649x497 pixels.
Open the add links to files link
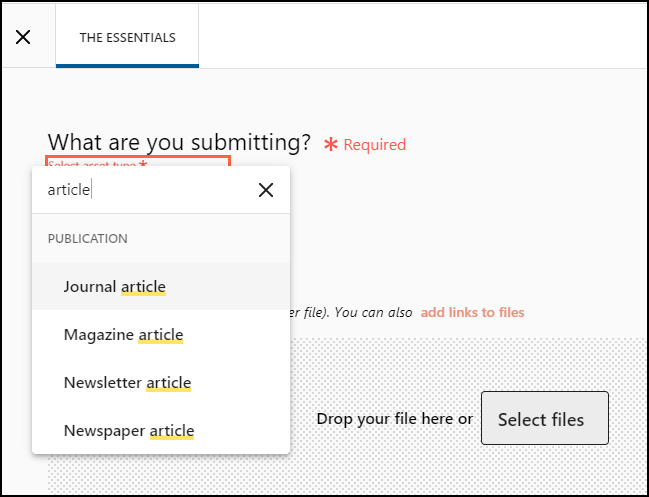tap(472, 312)
